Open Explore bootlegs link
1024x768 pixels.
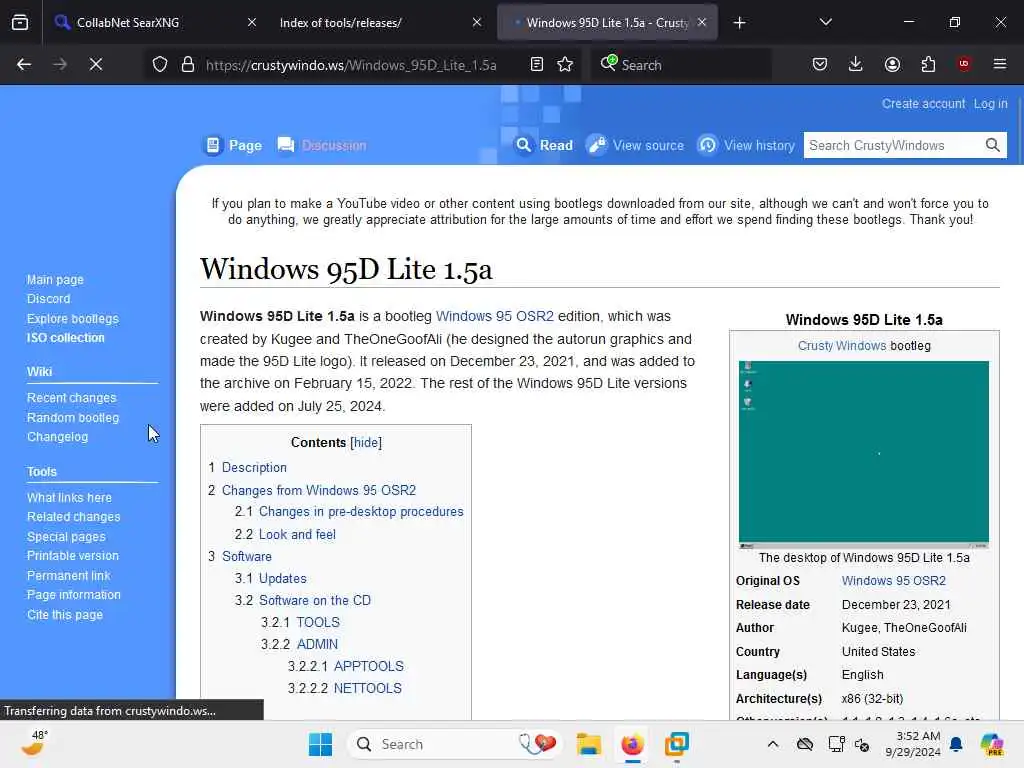[x=72, y=319]
